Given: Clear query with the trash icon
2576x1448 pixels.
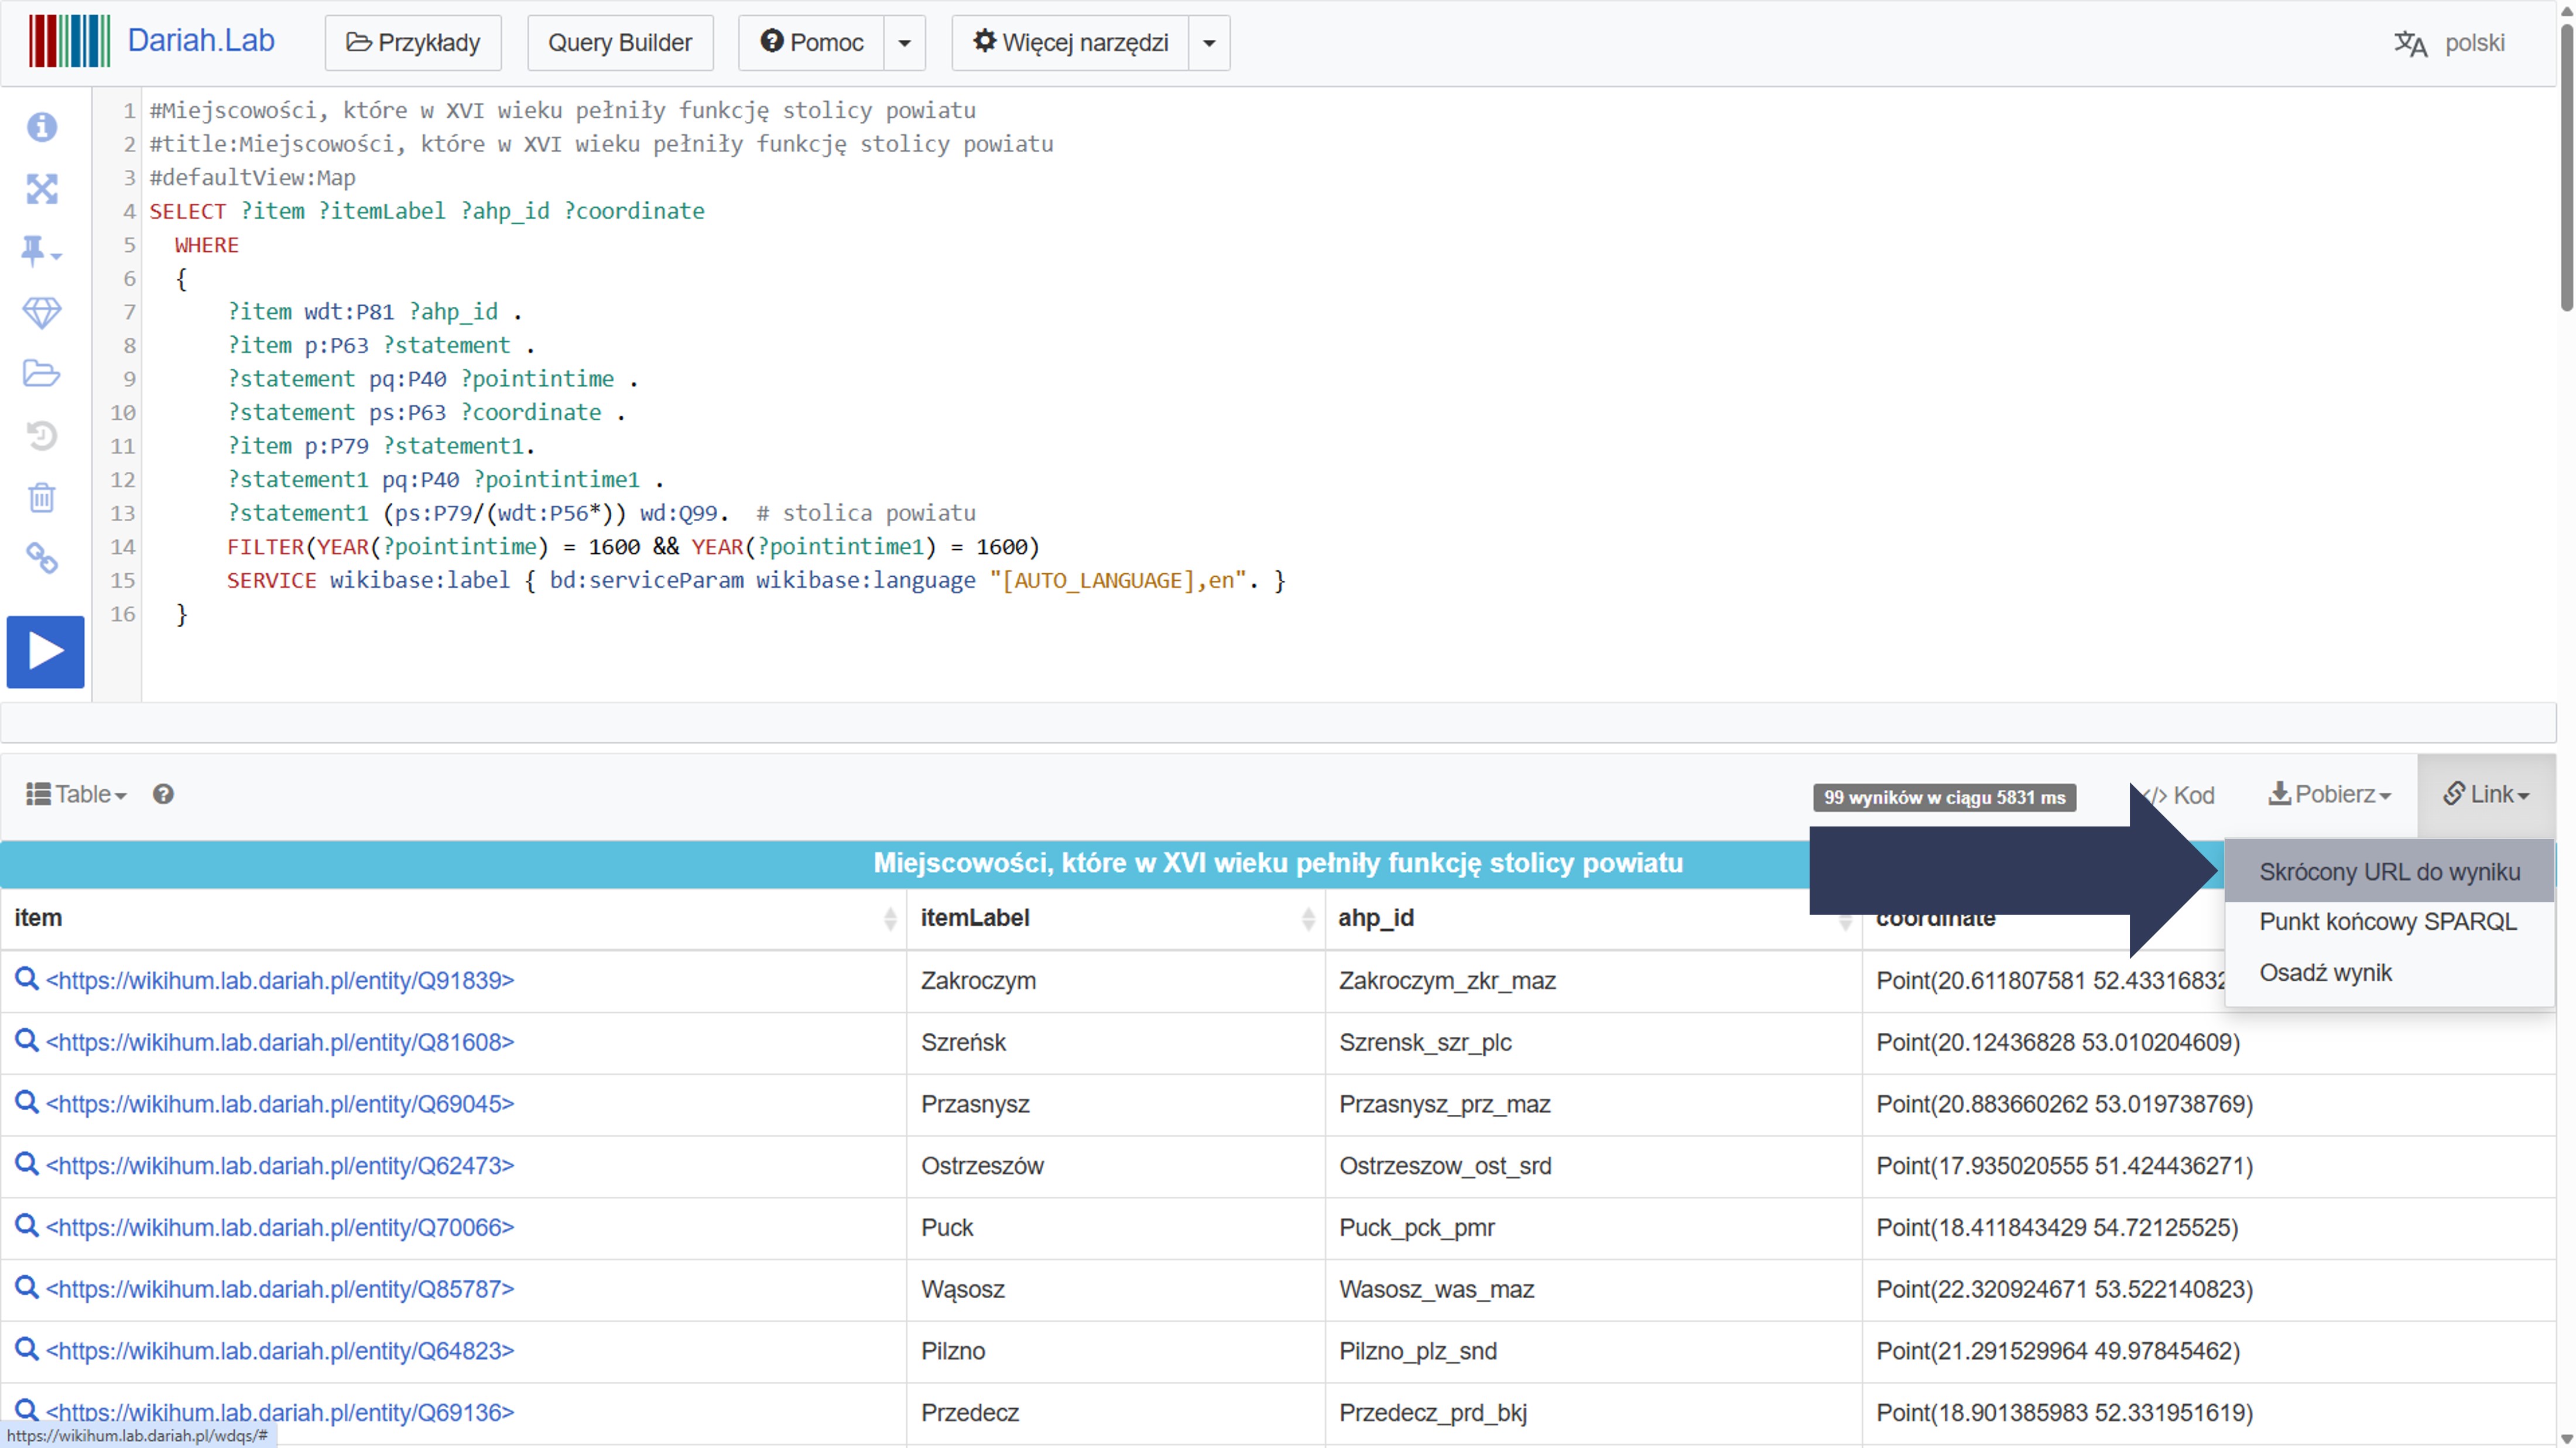Looking at the screenshot, I should pyautogui.click(x=42, y=497).
